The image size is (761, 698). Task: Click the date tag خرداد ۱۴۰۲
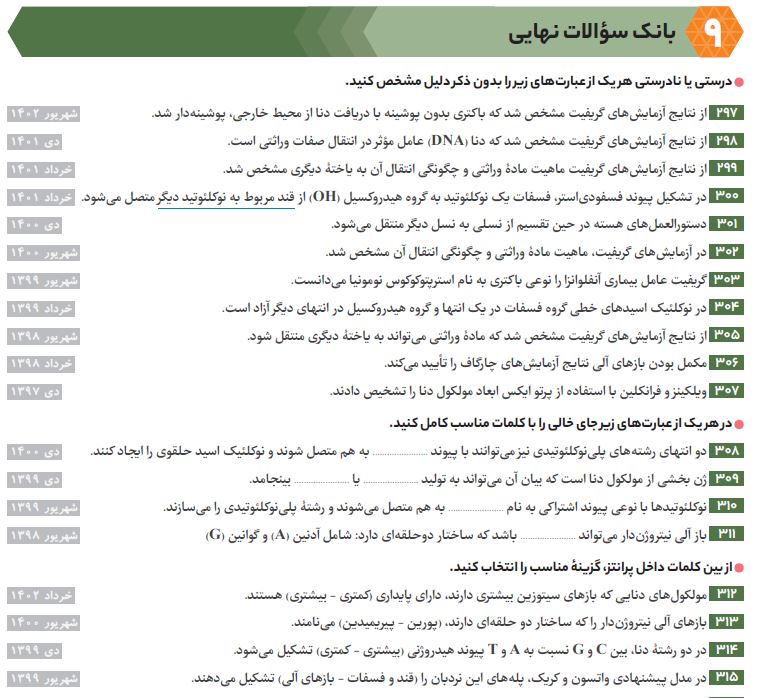pos(41,595)
